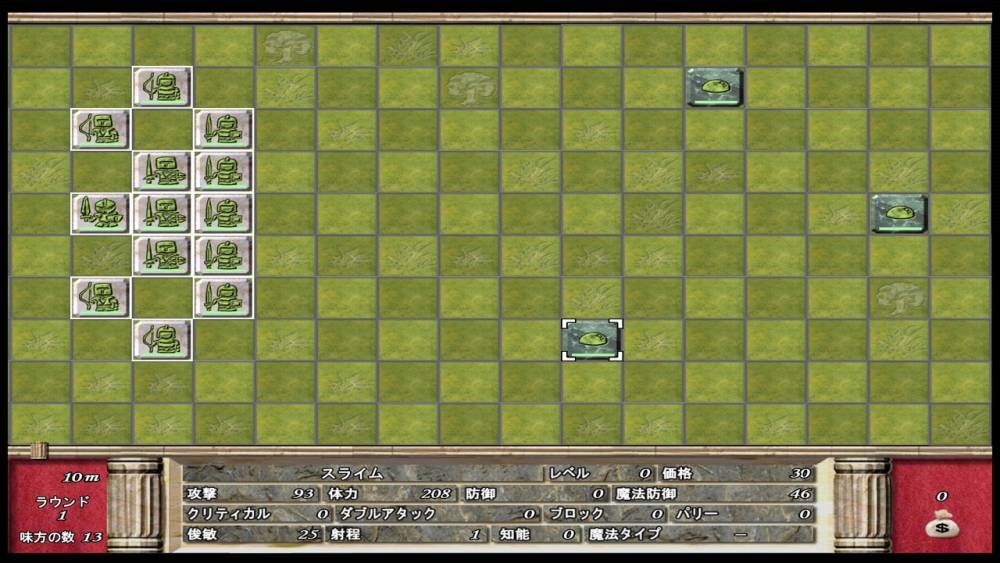Select the slime on the far right
The width and height of the screenshot is (1000, 563).
tap(899, 213)
